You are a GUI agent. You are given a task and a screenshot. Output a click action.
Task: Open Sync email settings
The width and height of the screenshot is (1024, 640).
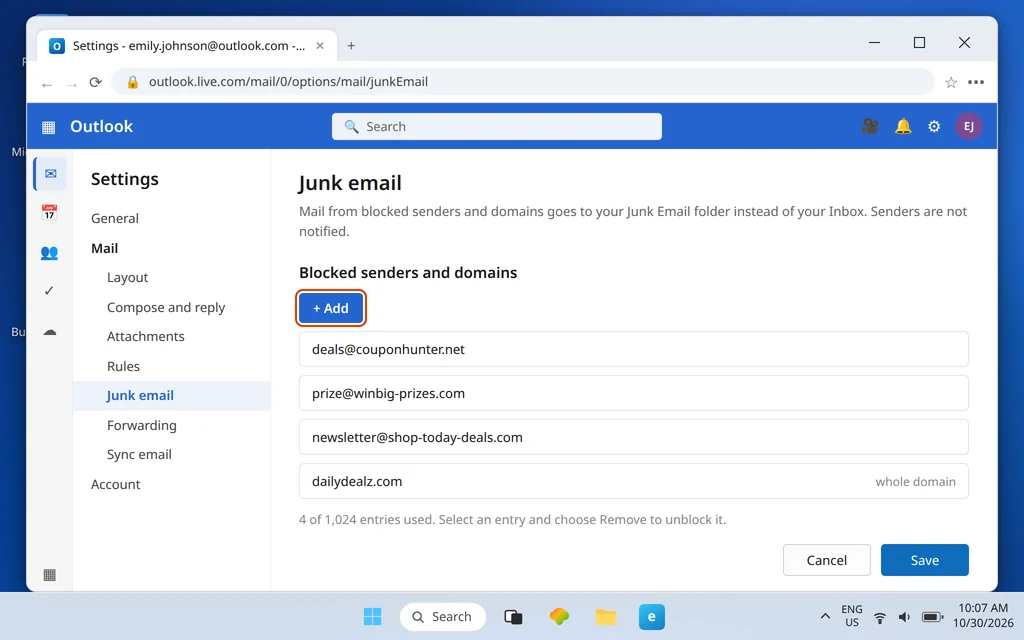(139, 455)
